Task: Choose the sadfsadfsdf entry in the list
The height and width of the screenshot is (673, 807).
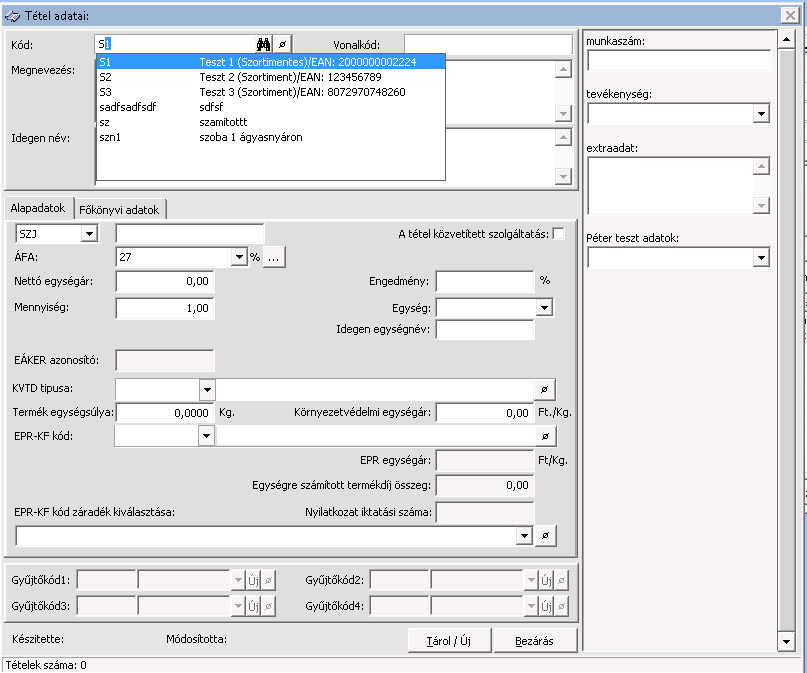Action: tap(271, 107)
